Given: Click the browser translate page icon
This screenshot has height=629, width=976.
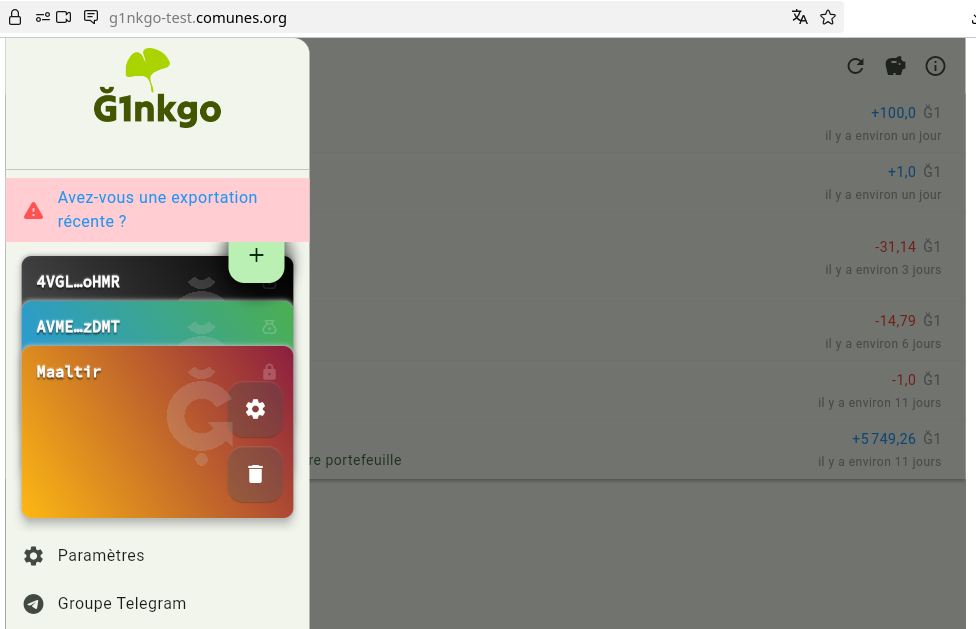Looking at the screenshot, I should pyautogui.click(x=799, y=17).
